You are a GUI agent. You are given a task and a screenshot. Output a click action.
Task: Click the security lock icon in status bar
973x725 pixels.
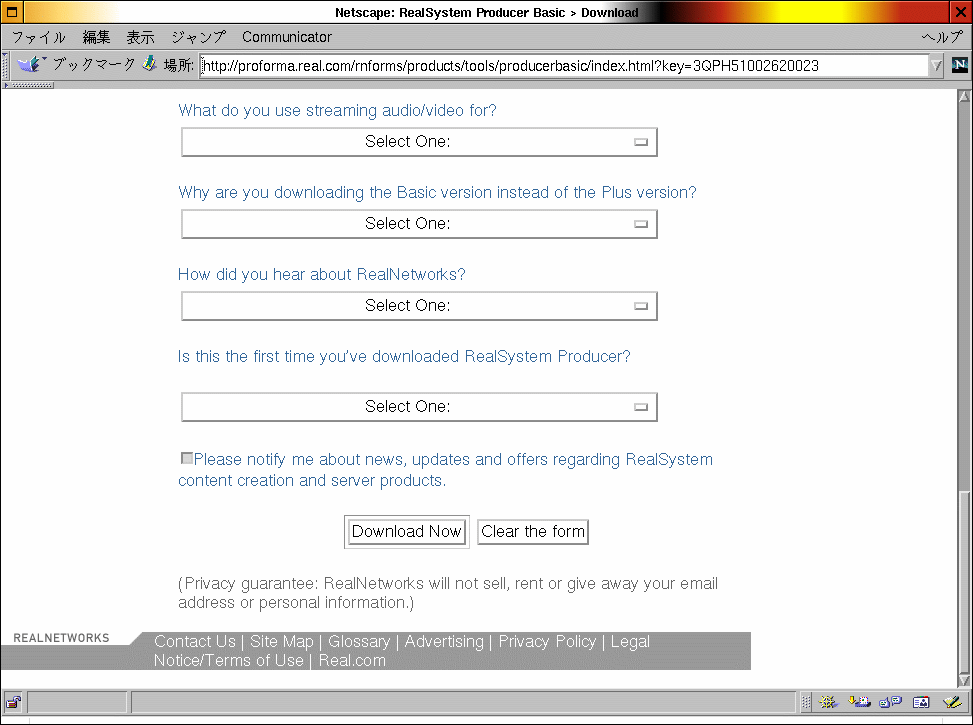(14, 702)
